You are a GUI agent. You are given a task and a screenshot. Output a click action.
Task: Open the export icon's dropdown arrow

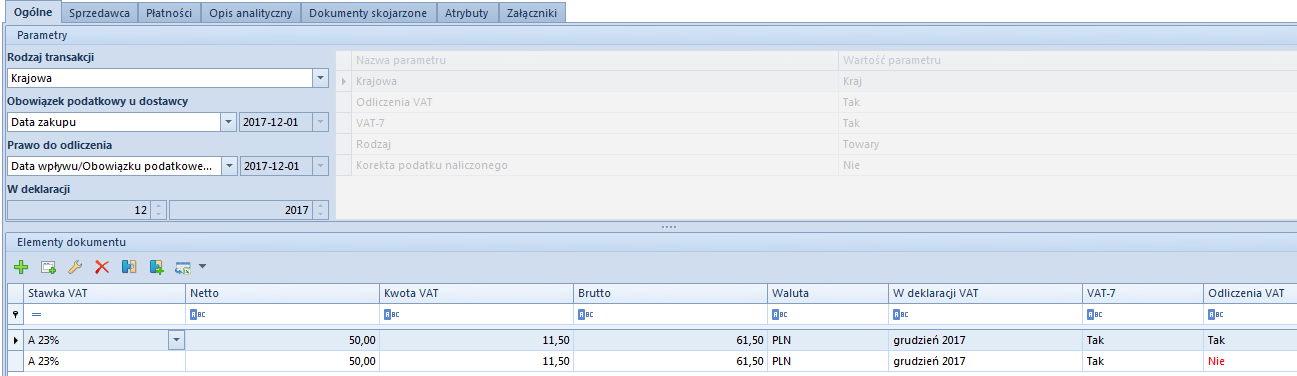tap(202, 267)
